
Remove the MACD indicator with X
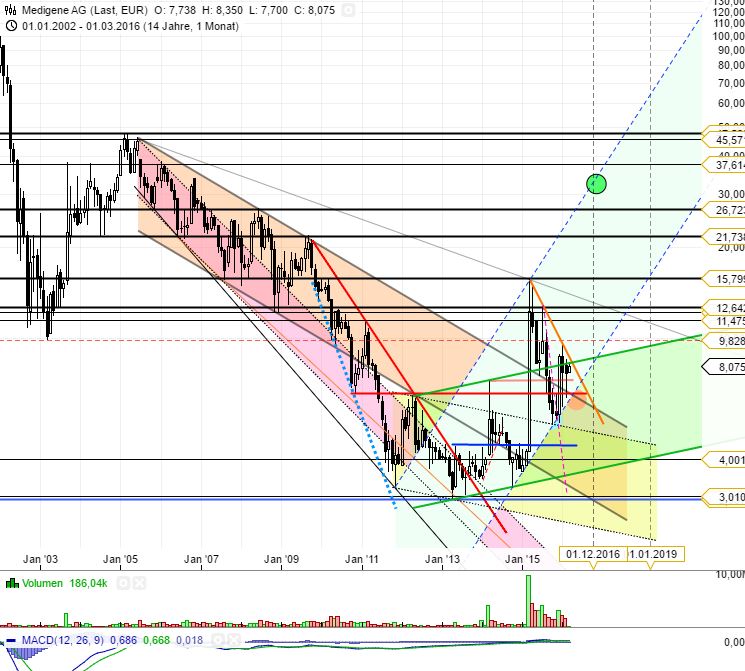click(233, 641)
